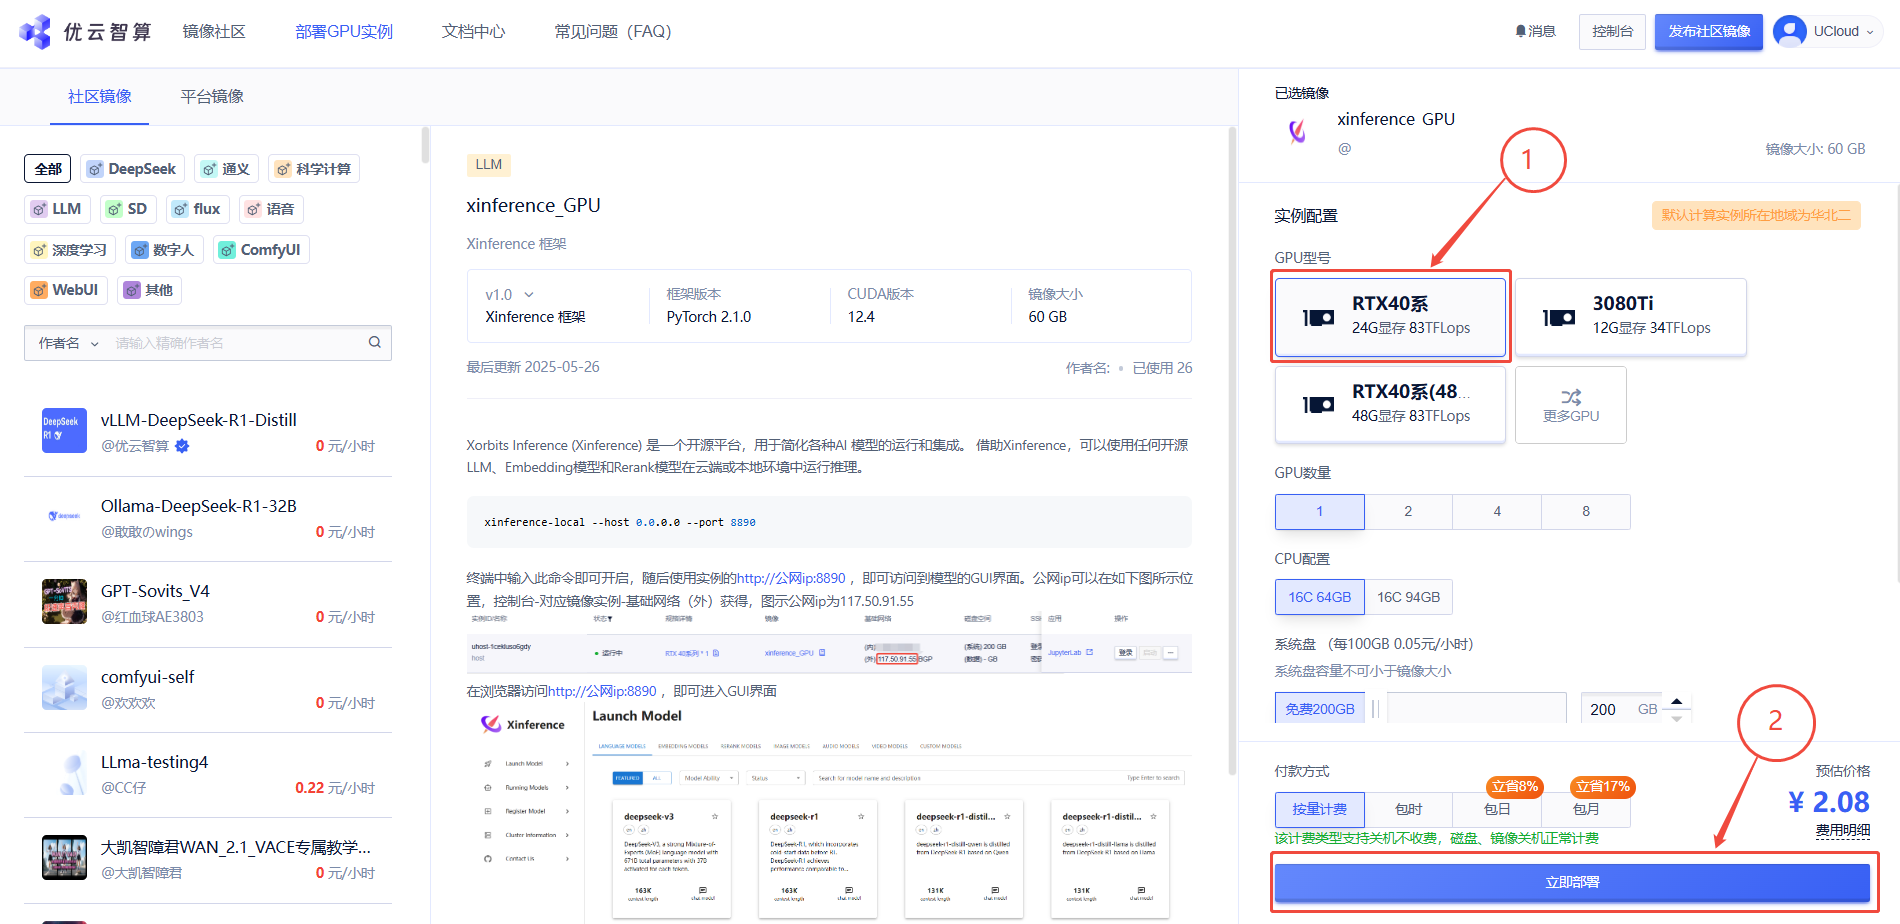This screenshot has width=1900, height=924.
Task: Select the 包日 payment option
Action: tap(1497, 809)
